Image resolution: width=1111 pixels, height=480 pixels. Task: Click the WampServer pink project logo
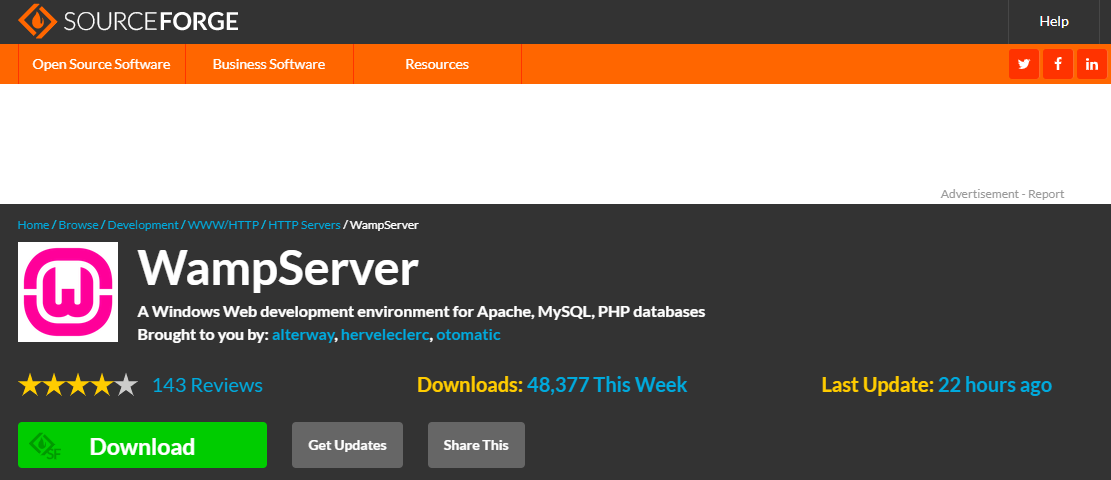coord(68,292)
